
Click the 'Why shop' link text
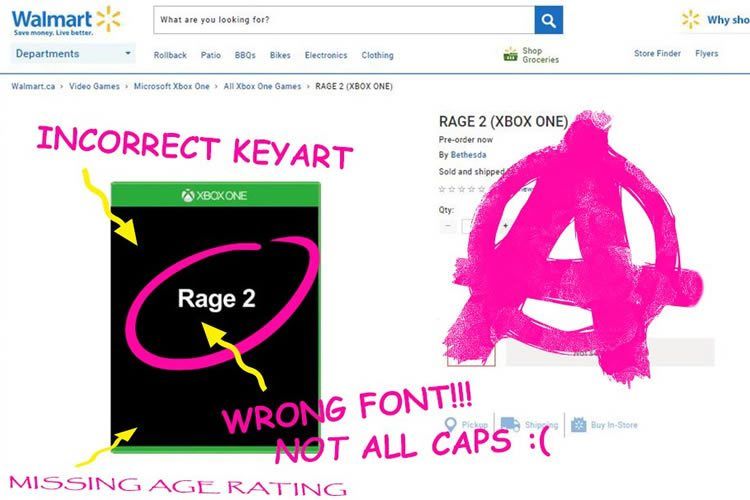[x=728, y=20]
